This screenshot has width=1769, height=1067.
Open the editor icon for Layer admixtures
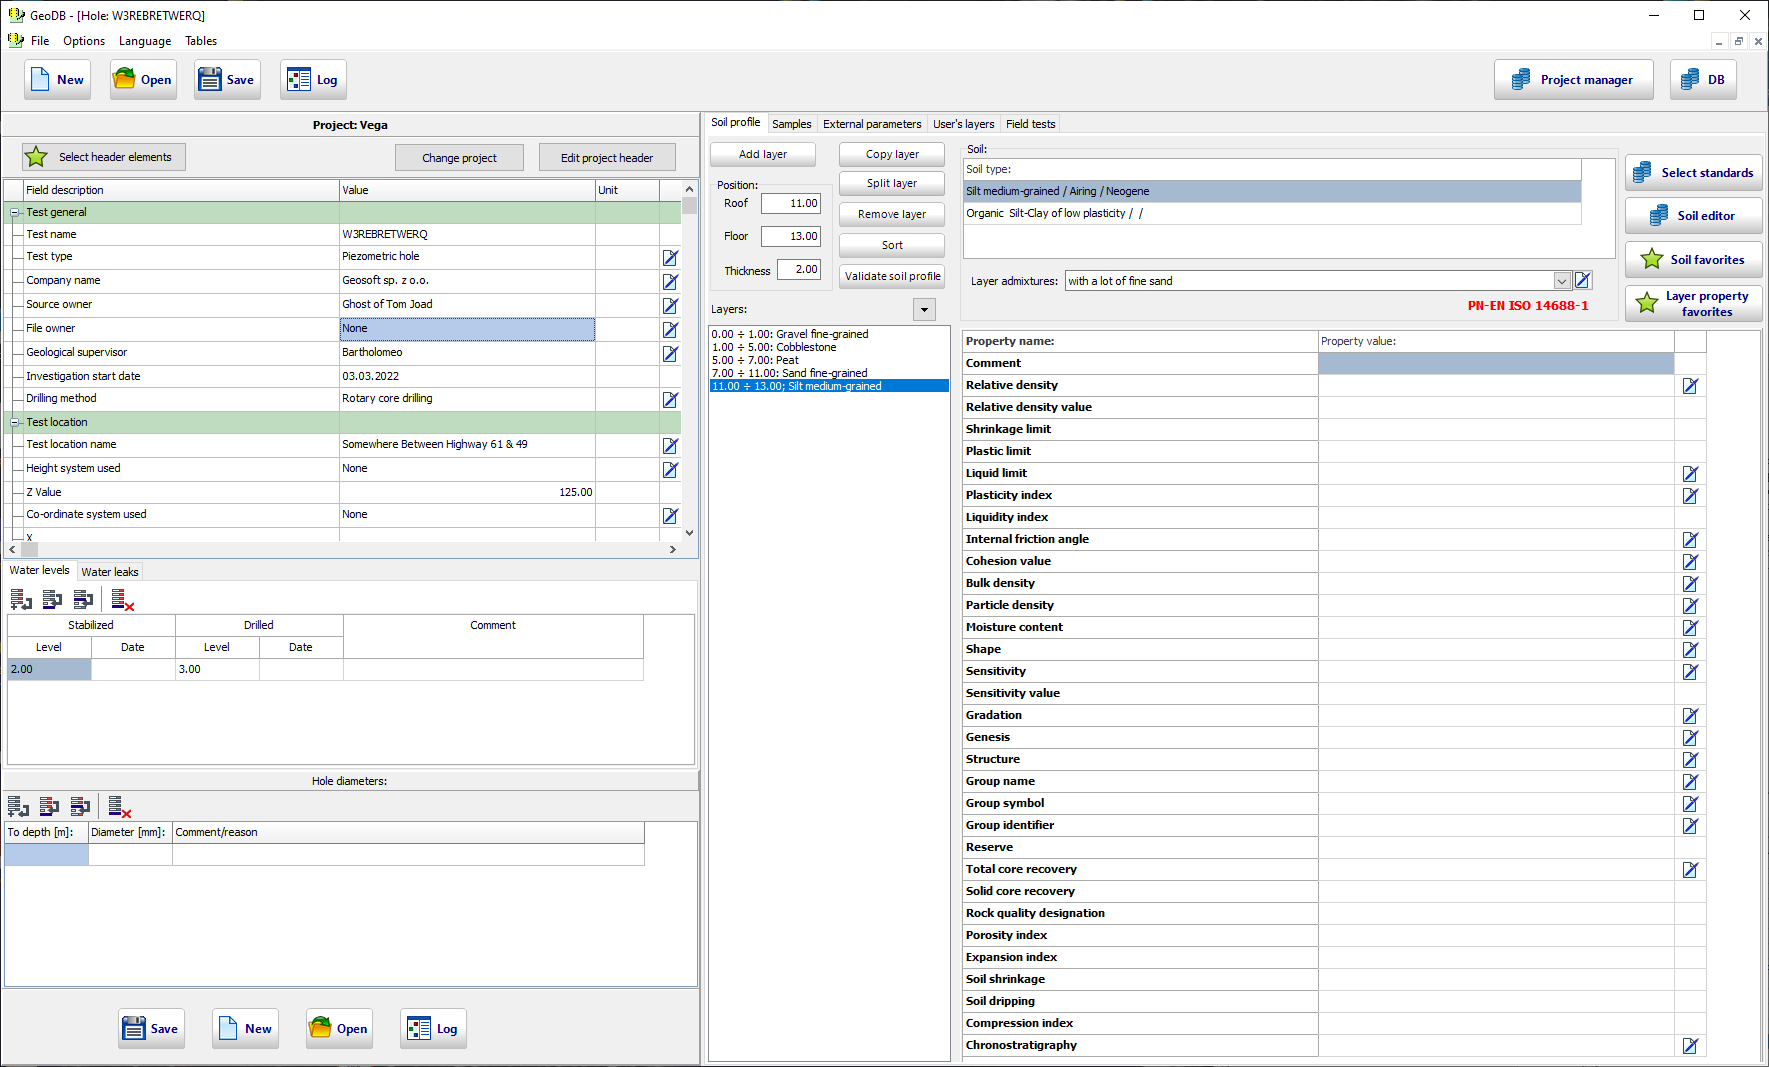pyautogui.click(x=1583, y=281)
